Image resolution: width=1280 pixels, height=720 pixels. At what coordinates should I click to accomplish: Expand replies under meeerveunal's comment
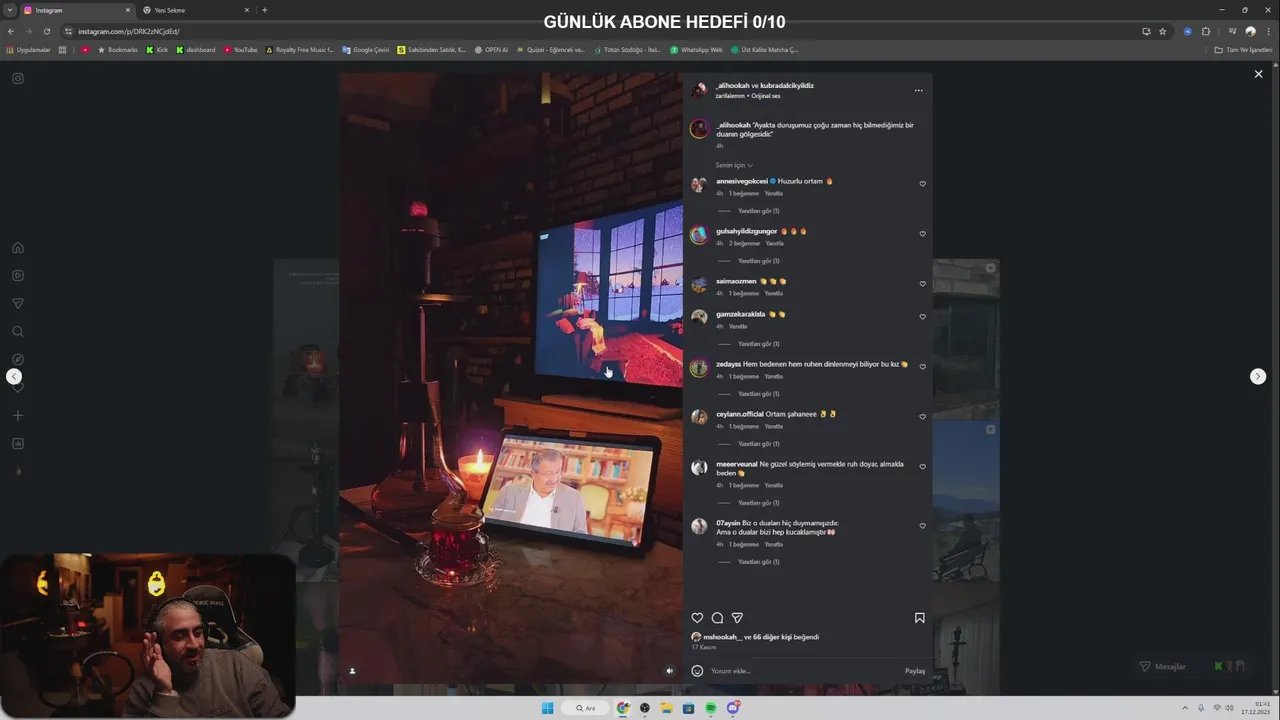758,503
